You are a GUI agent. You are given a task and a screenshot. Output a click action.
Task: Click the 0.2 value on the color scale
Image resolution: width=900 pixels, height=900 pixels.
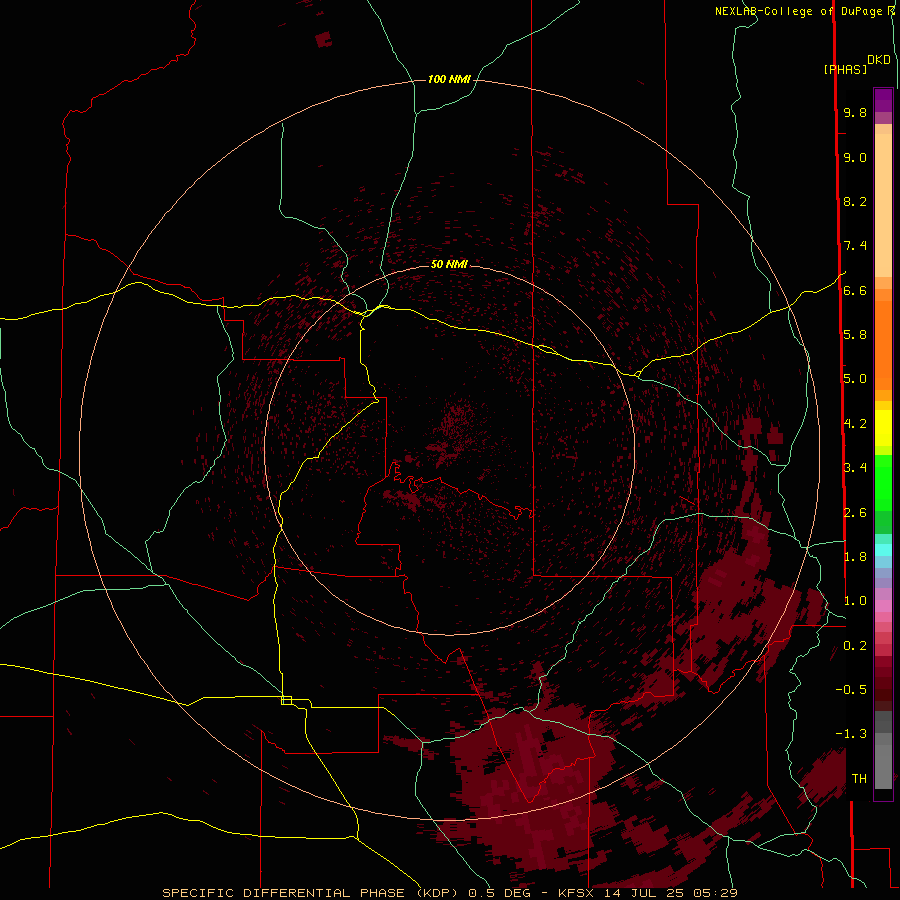point(855,645)
